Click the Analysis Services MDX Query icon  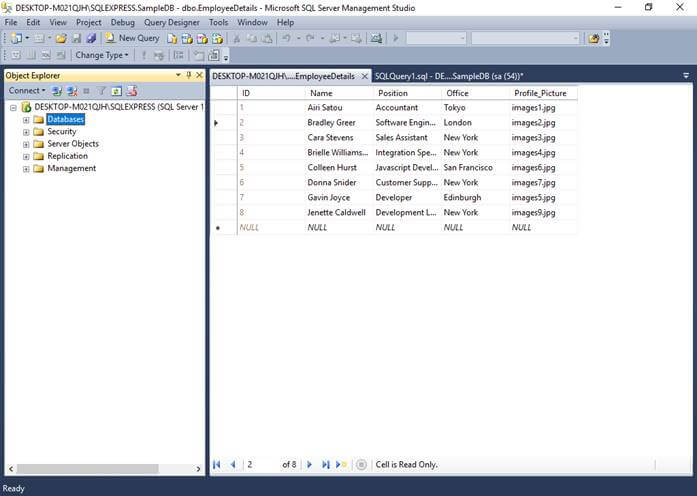point(187,39)
